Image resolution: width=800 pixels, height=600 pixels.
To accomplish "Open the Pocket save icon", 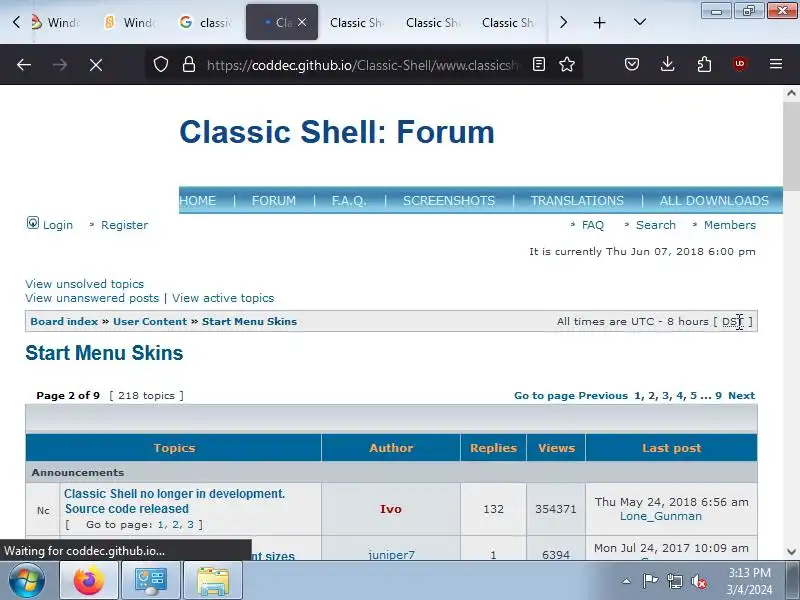I will (x=632, y=64).
